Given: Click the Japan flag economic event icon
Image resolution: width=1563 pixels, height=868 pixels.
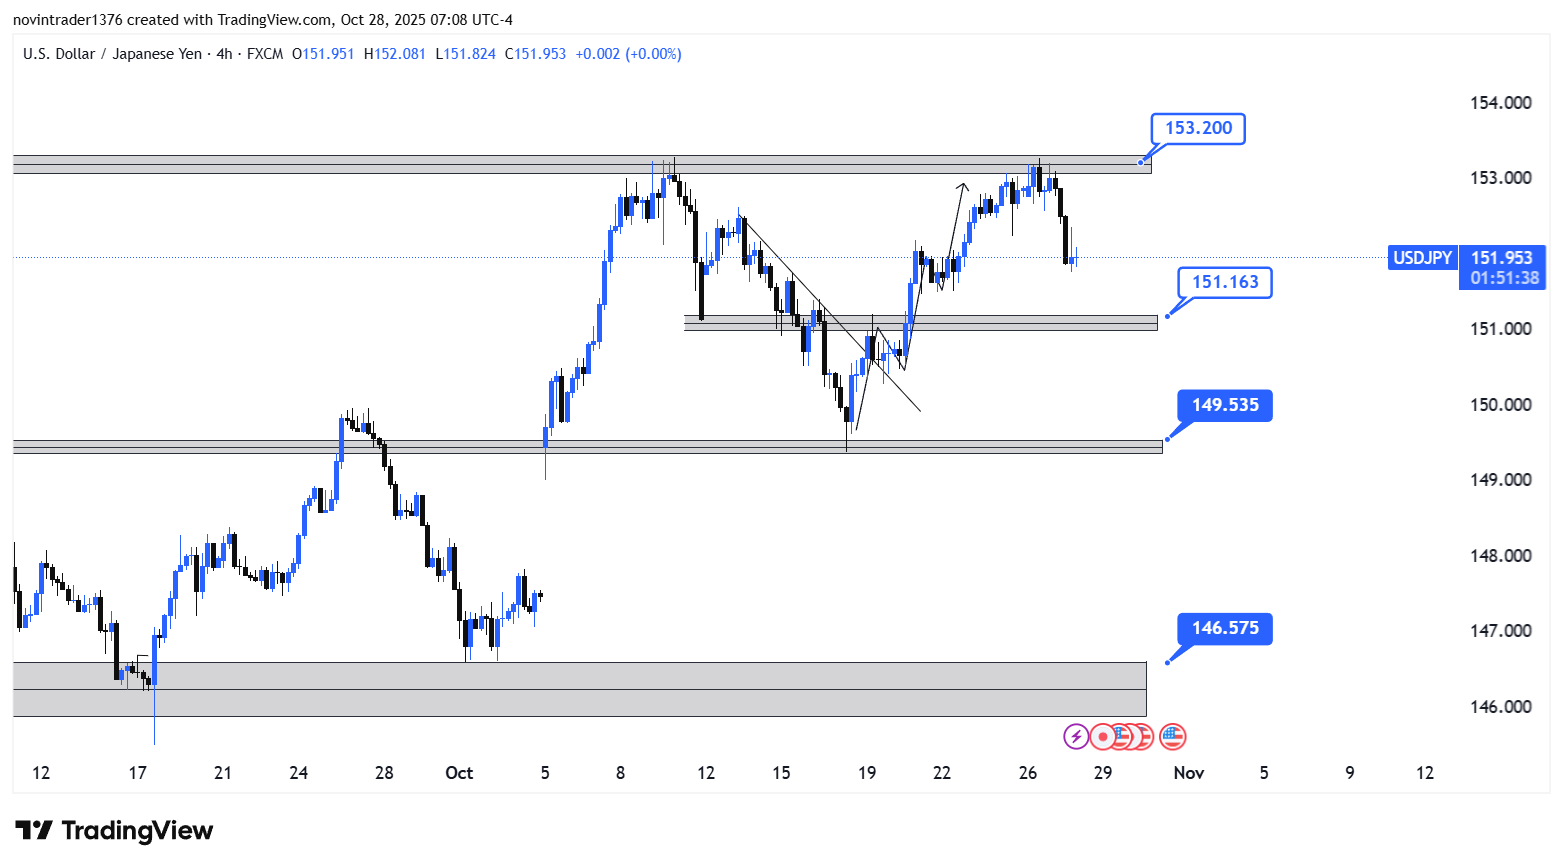Looking at the screenshot, I should click(1102, 737).
